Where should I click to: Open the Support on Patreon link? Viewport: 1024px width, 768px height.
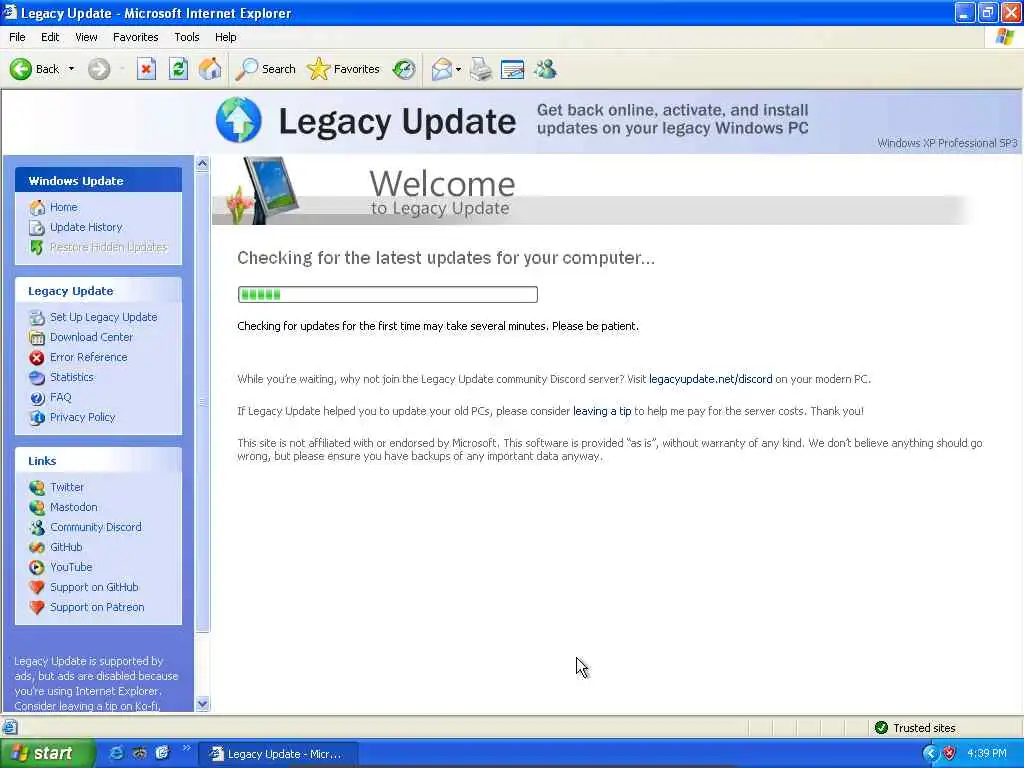pyautogui.click(x=97, y=607)
